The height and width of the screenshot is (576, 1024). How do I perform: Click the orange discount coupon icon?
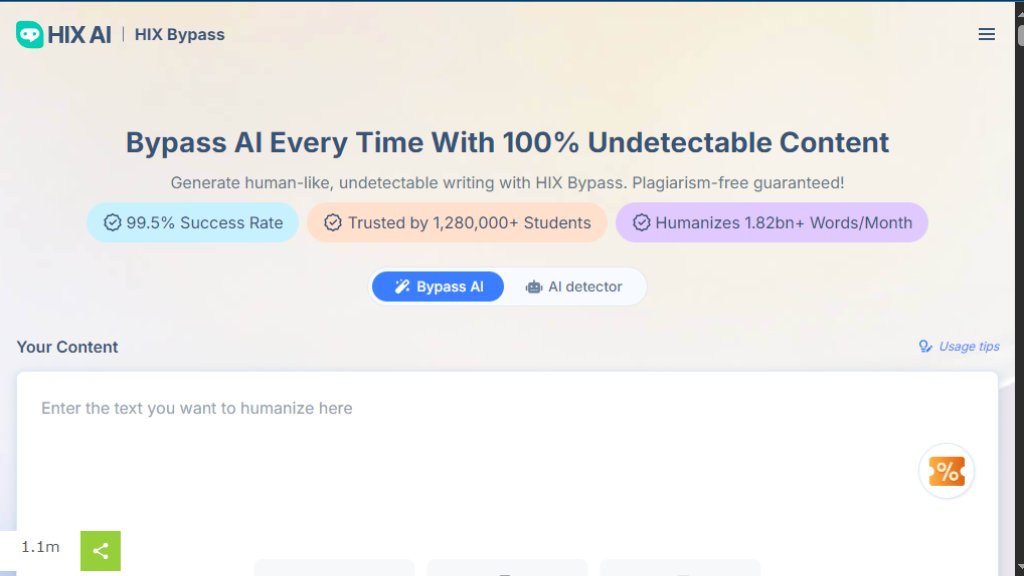(x=946, y=471)
